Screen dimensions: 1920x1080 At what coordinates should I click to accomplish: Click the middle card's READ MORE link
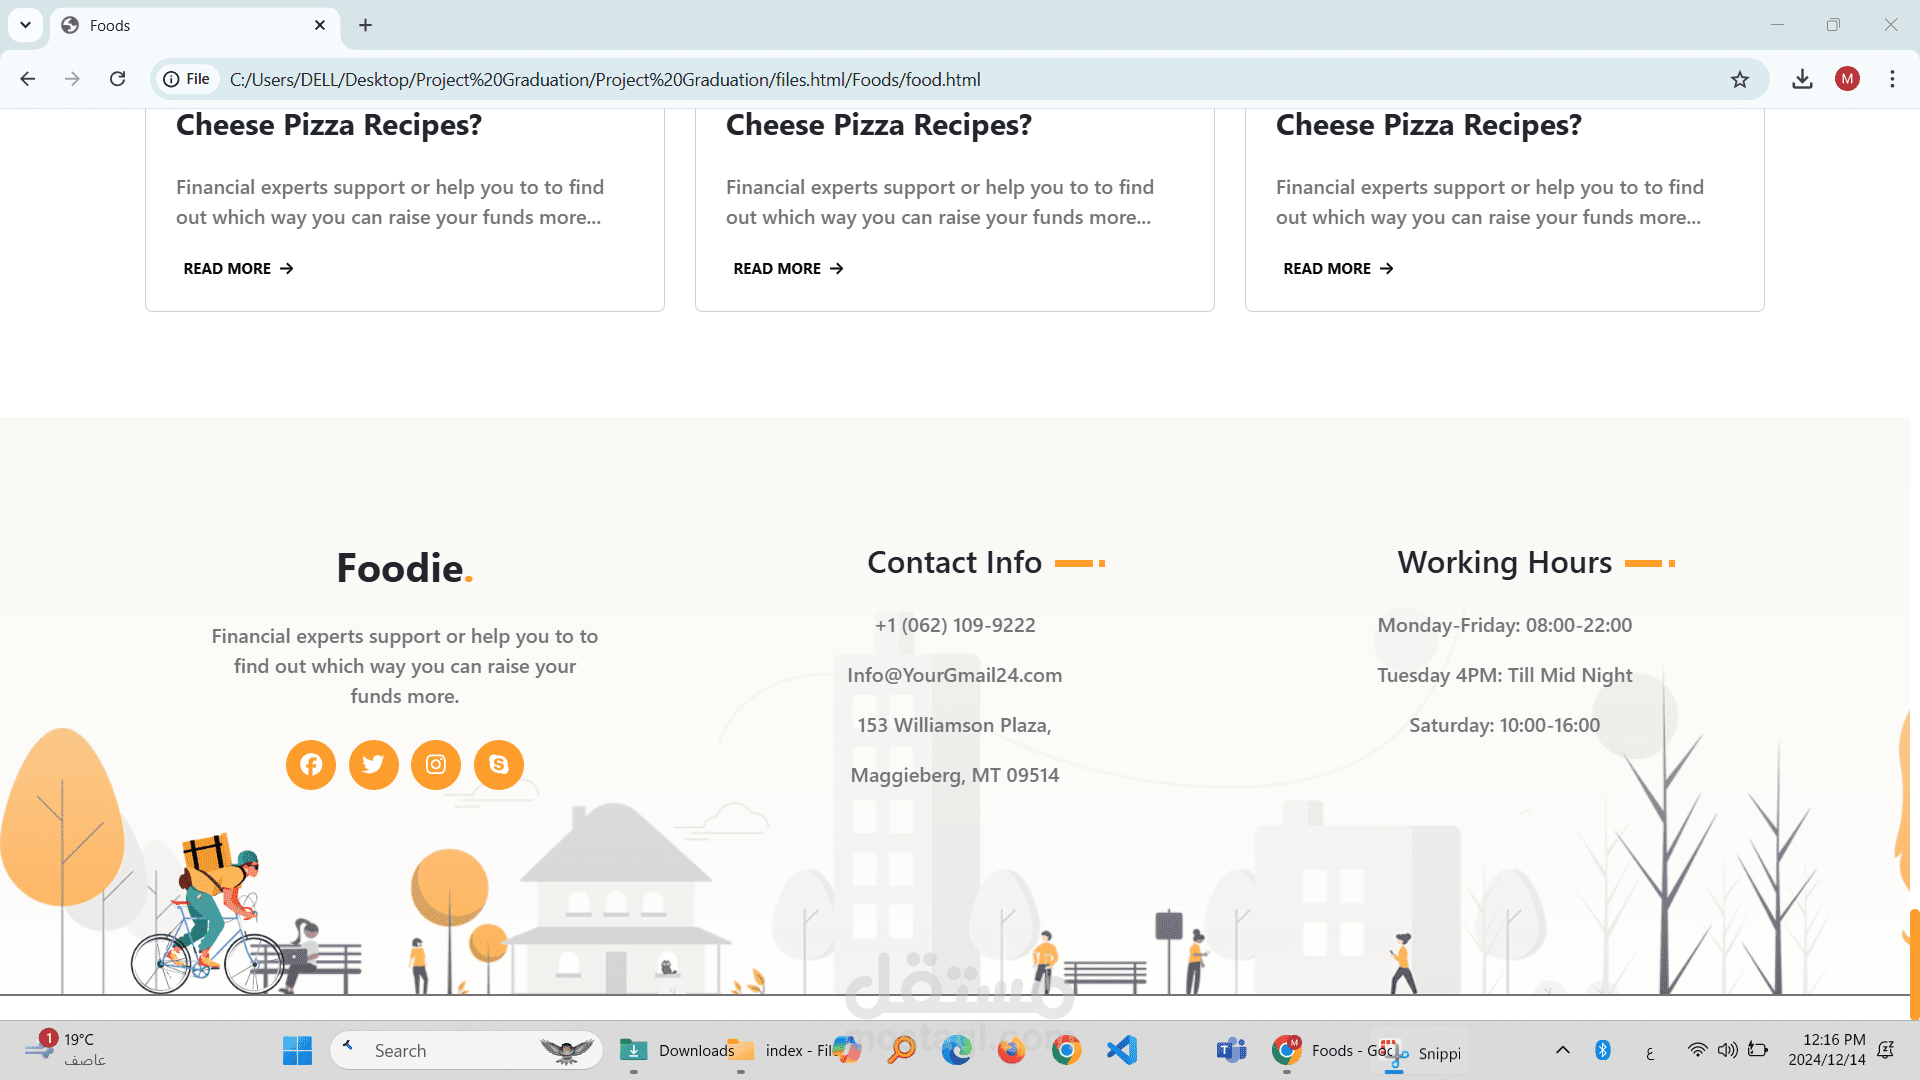point(788,268)
